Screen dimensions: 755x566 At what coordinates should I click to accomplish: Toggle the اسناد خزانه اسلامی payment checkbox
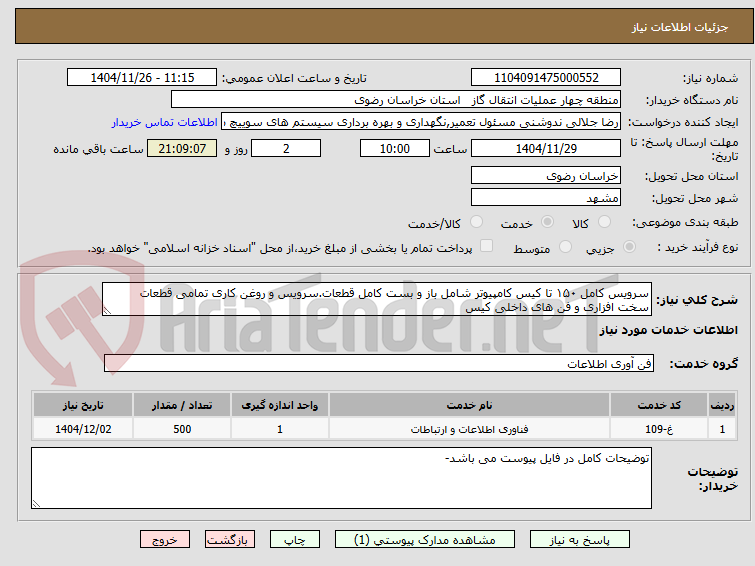click(487, 246)
